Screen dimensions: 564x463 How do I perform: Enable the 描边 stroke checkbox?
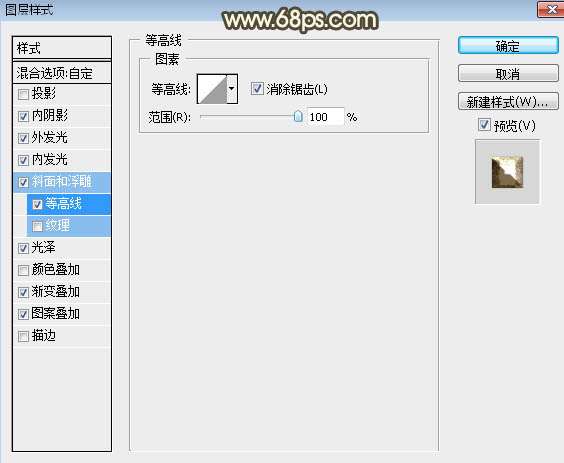23,336
